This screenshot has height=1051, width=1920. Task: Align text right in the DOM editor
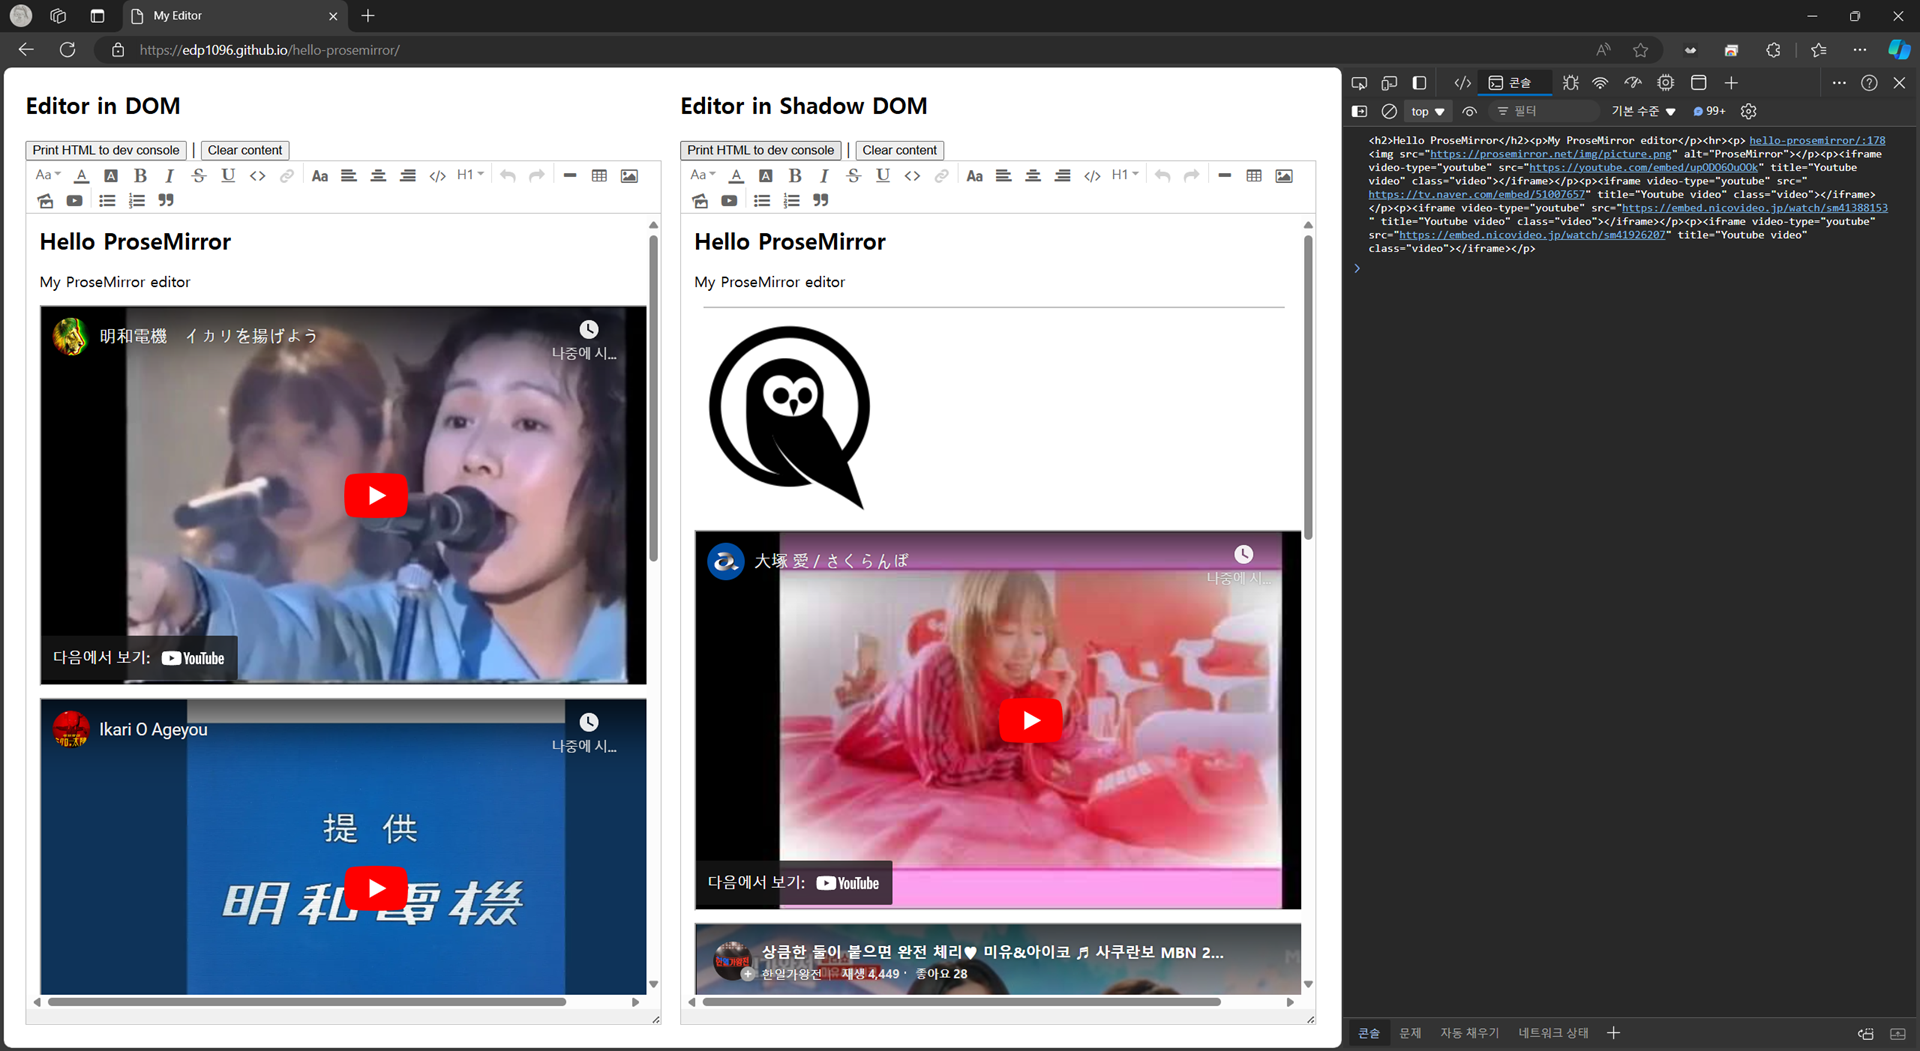click(408, 176)
